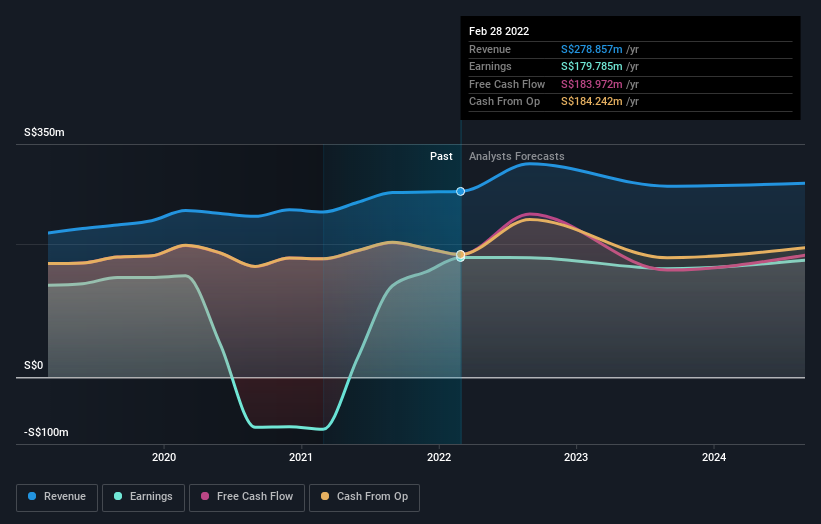Click the S$184.242m cash from op value
The width and height of the screenshot is (821, 524).
[x=592, y=102]
